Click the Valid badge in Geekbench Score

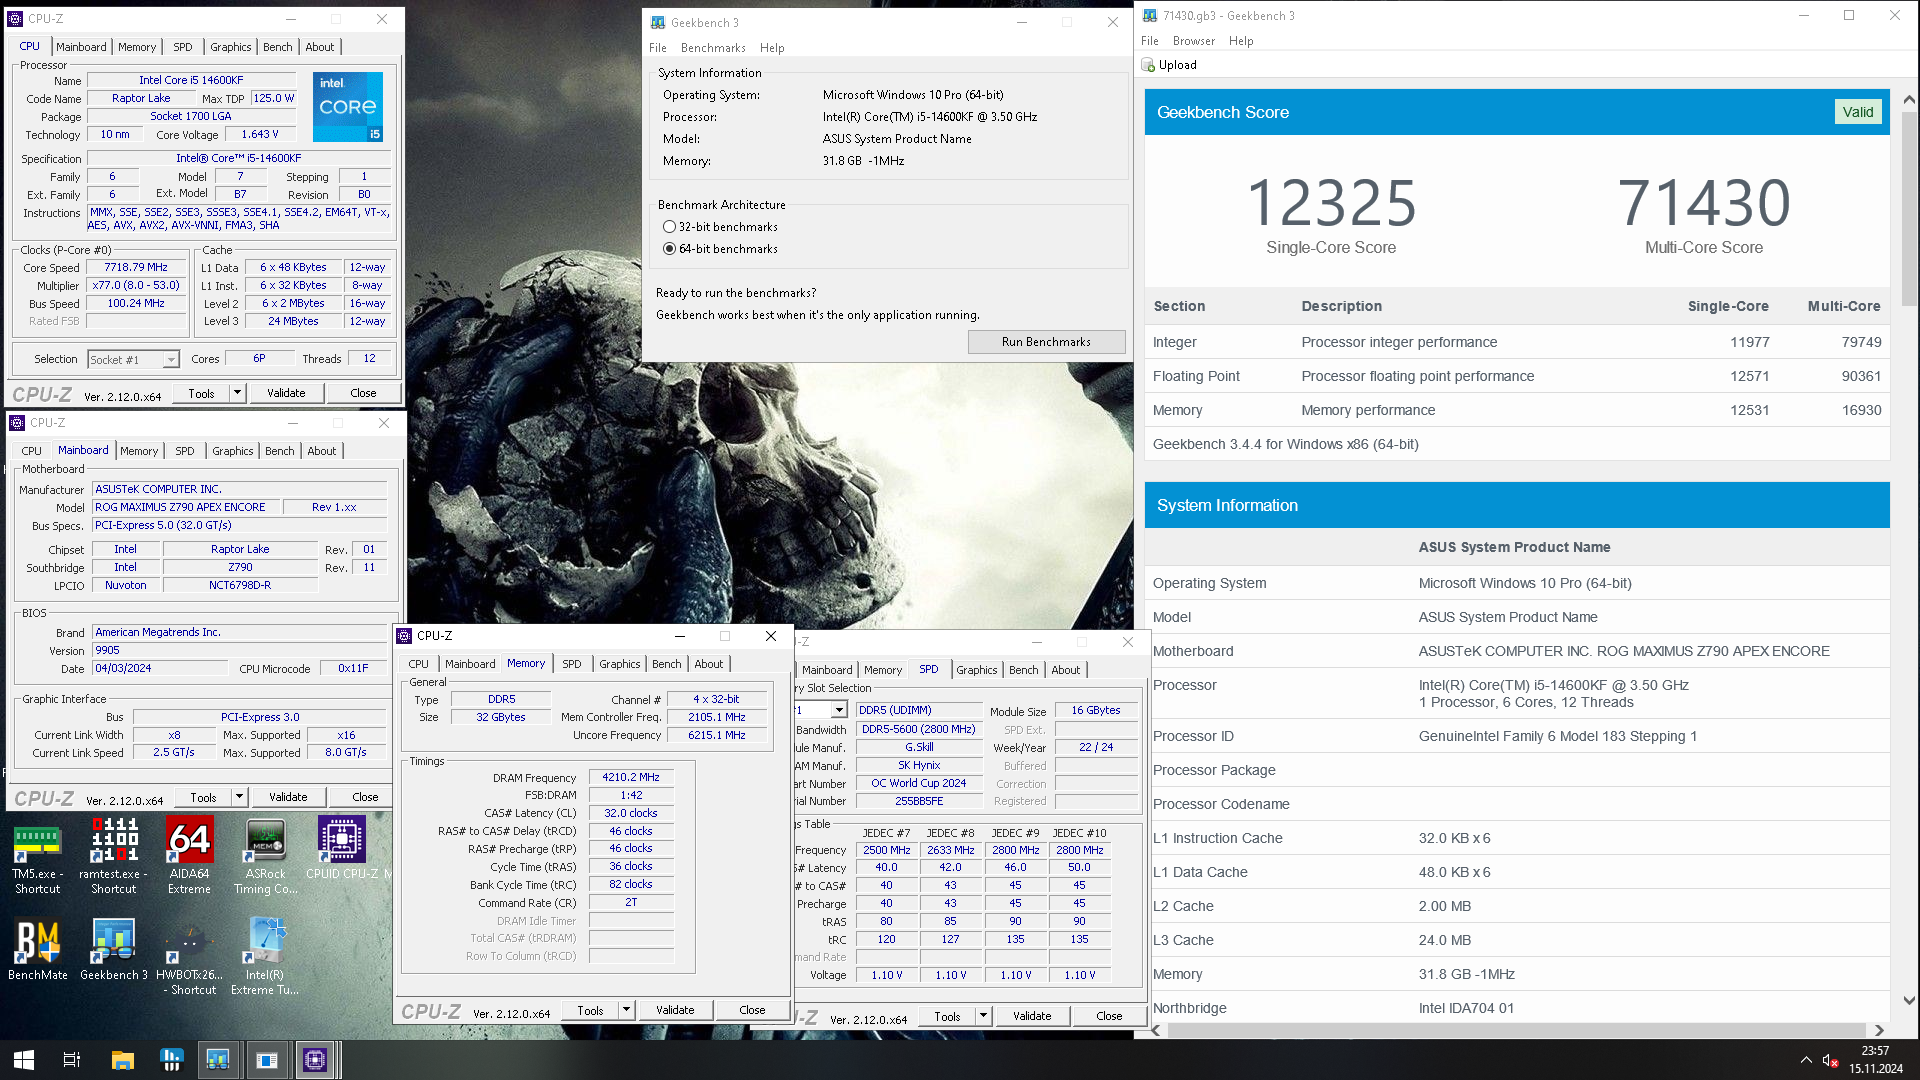pos(1858,112)
